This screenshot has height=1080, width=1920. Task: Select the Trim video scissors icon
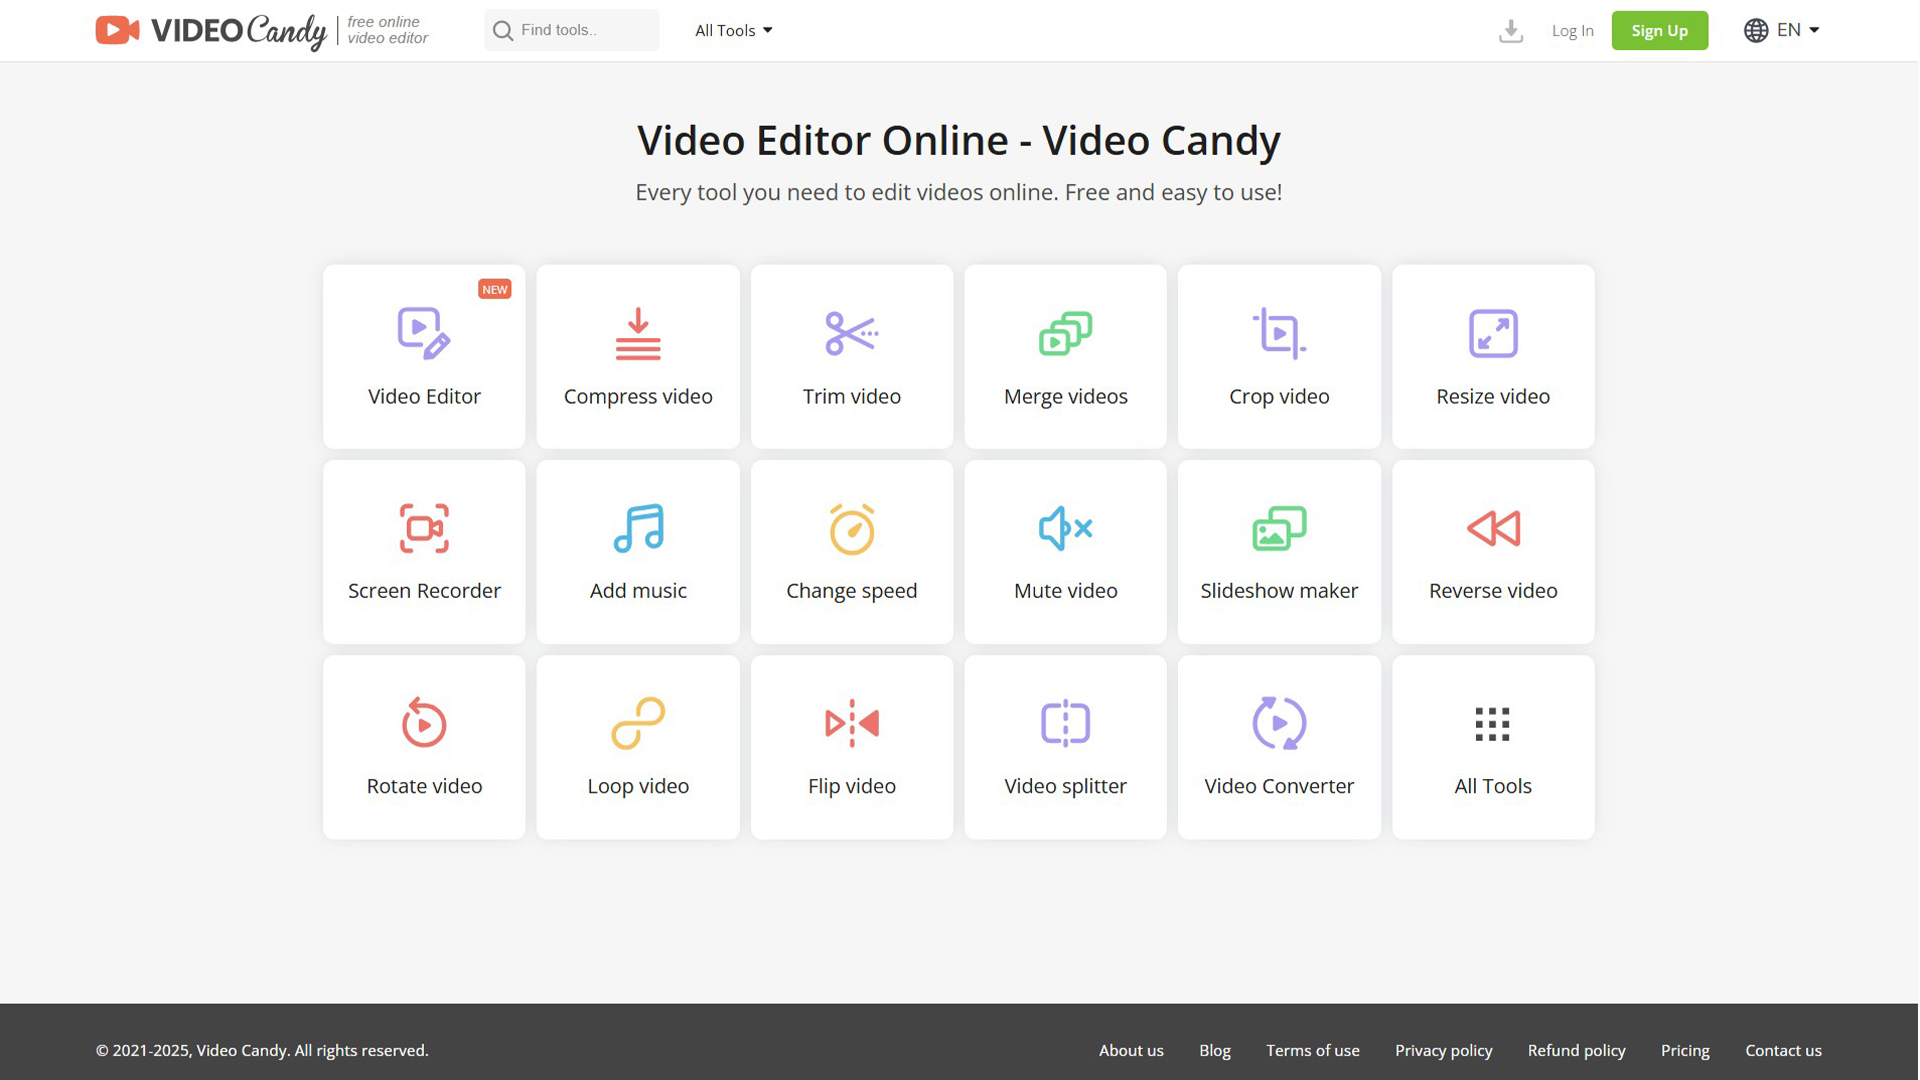click(x=852, y=333)
